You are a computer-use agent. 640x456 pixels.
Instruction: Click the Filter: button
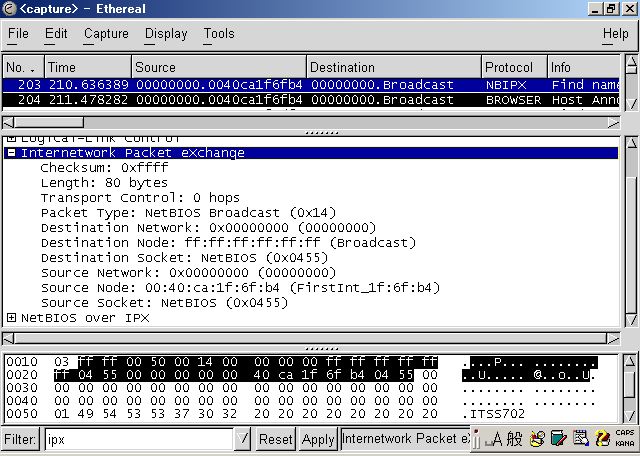pyautogui.click(x=20, y=440)
